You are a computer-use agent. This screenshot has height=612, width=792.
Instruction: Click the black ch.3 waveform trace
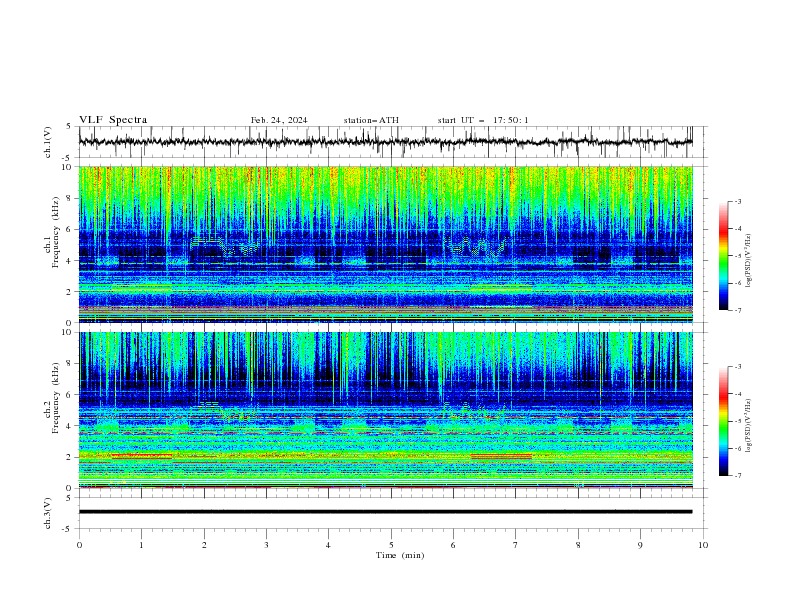pos(385,512)
